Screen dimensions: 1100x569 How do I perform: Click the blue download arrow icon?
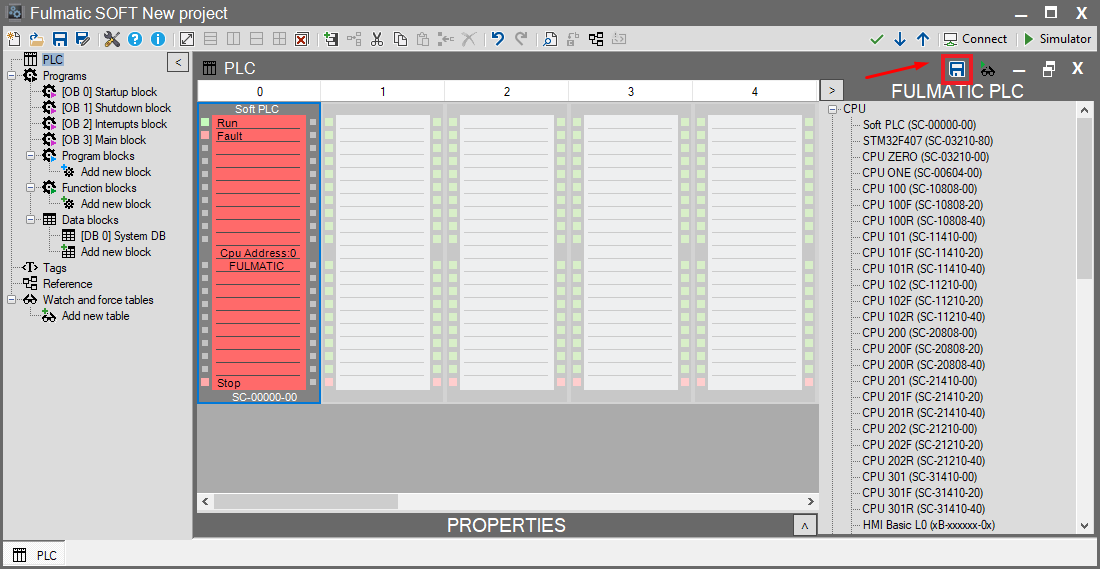pos(900,39)
